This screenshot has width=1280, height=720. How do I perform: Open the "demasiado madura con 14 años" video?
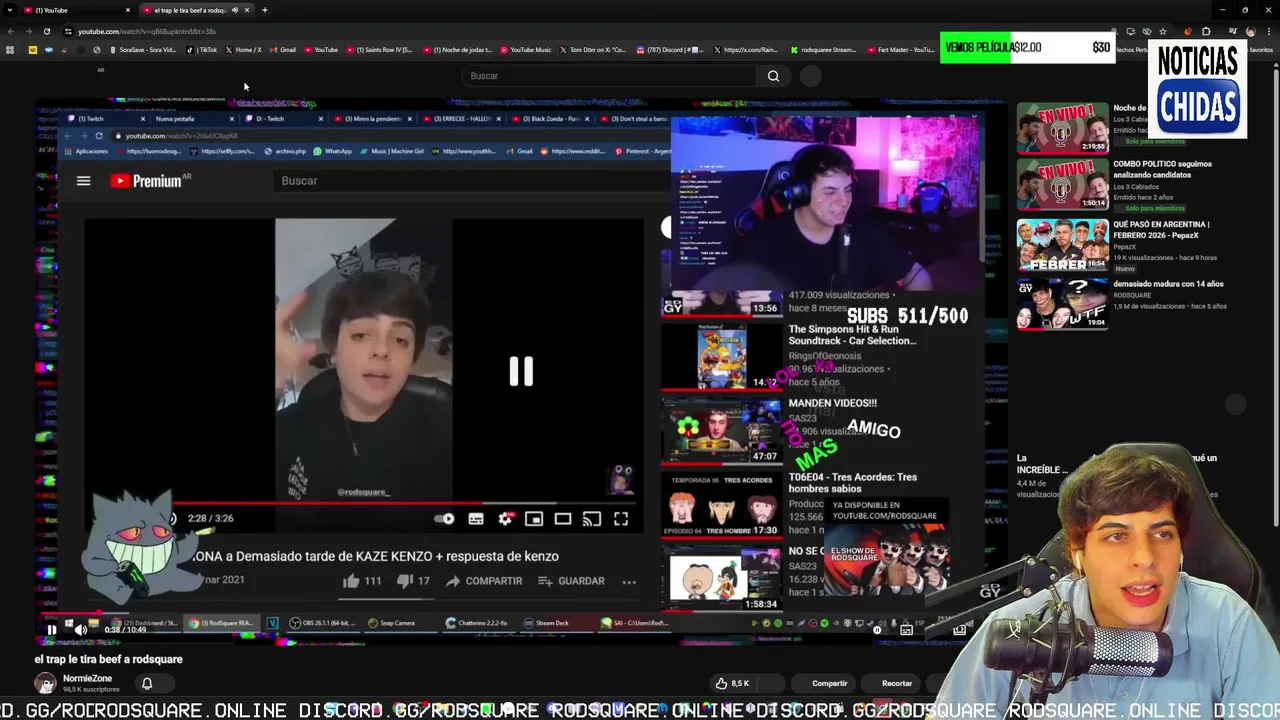coord(1168,284)
